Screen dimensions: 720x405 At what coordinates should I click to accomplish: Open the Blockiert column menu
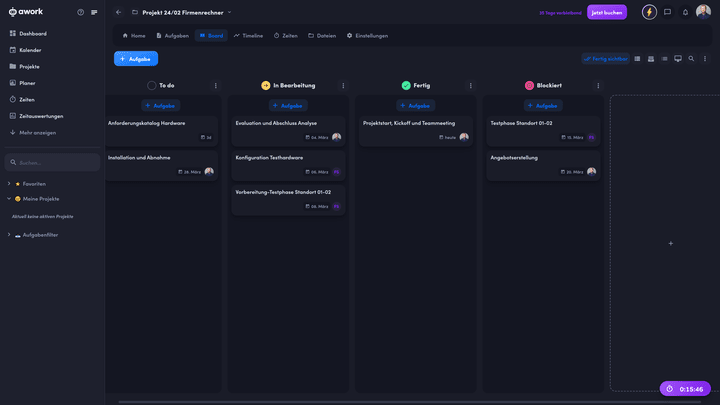point(598,85)
